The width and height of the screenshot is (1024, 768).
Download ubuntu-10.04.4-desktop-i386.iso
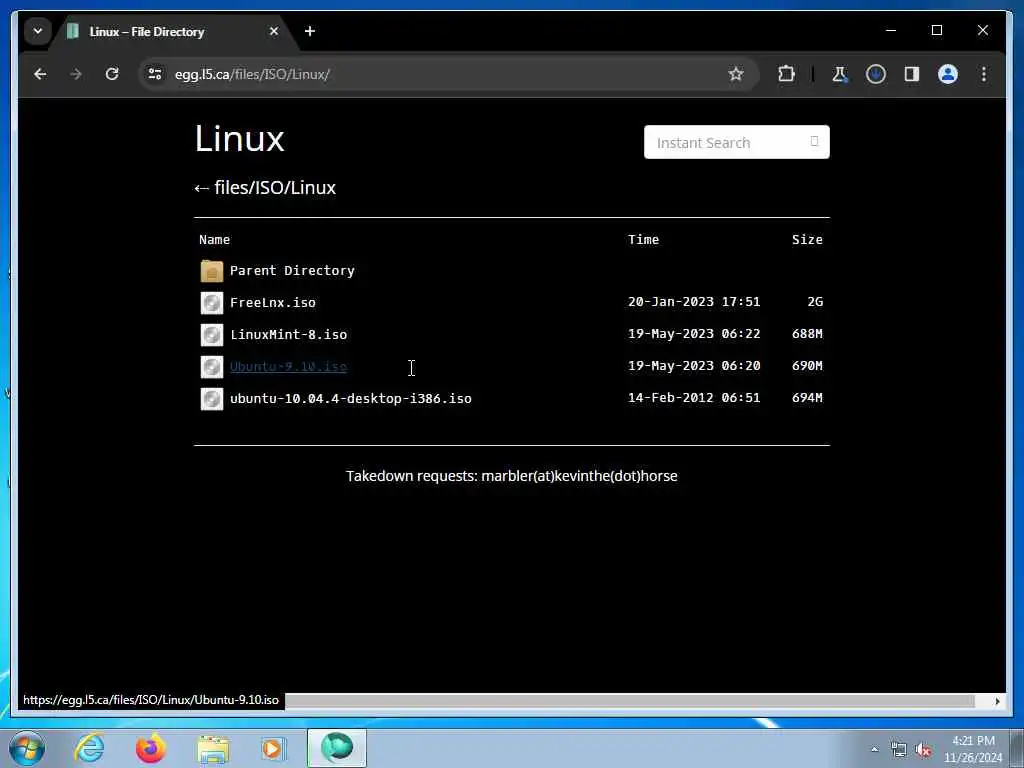pyautogui.click(x=351, y=398)
